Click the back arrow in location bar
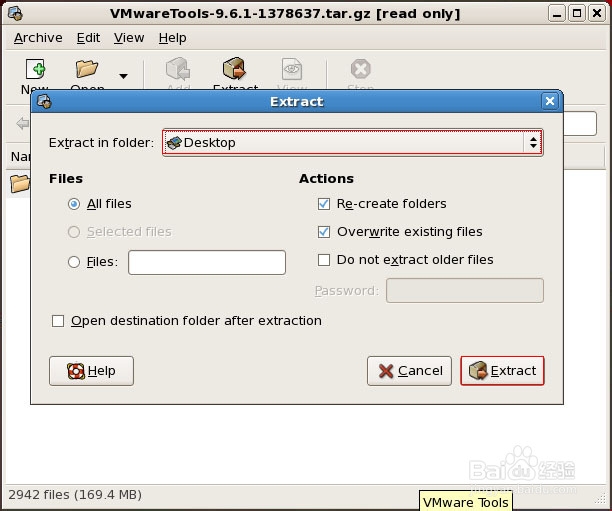This screenshot has height=511, width=612. (23, 124)
